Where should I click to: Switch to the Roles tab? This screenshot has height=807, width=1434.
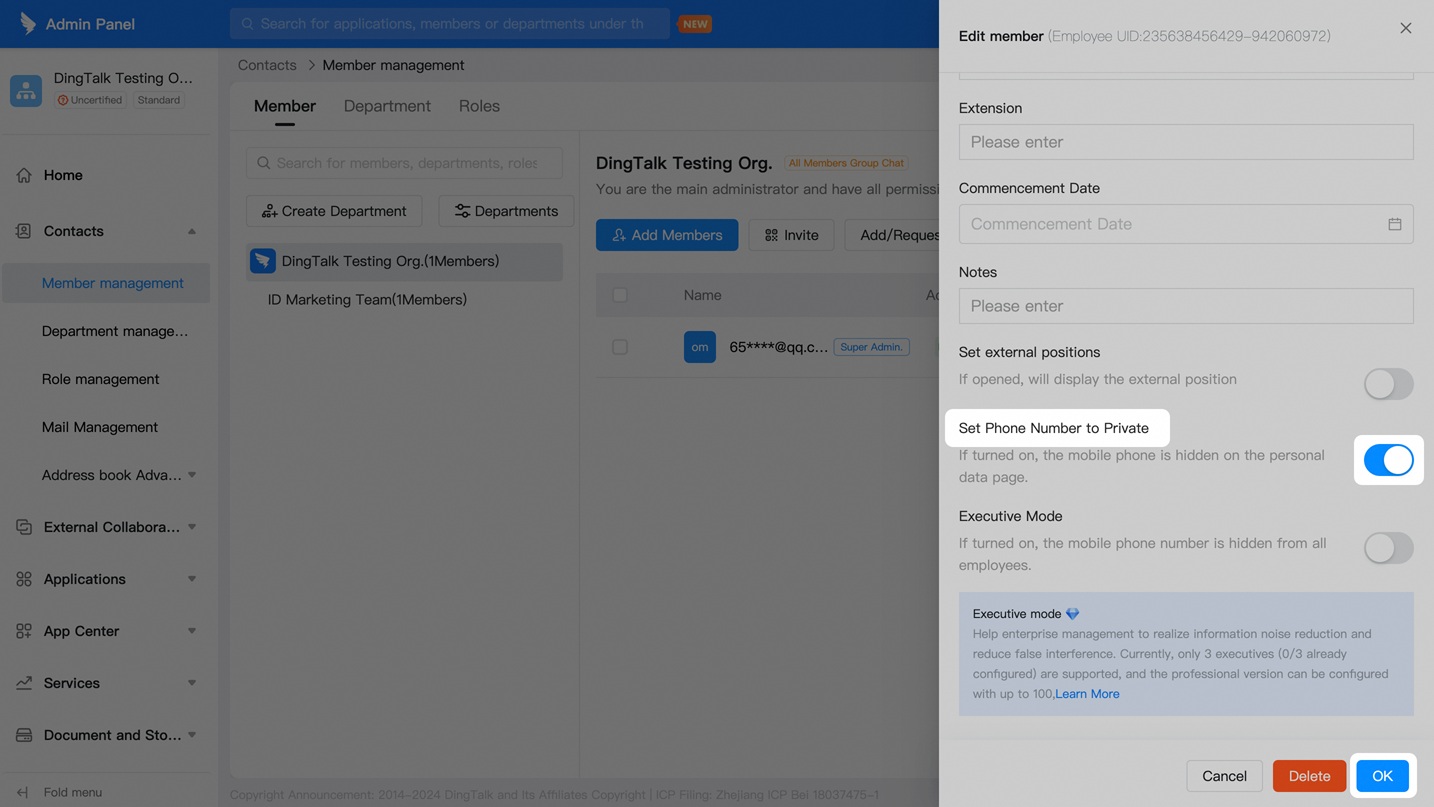coord(479,106)
